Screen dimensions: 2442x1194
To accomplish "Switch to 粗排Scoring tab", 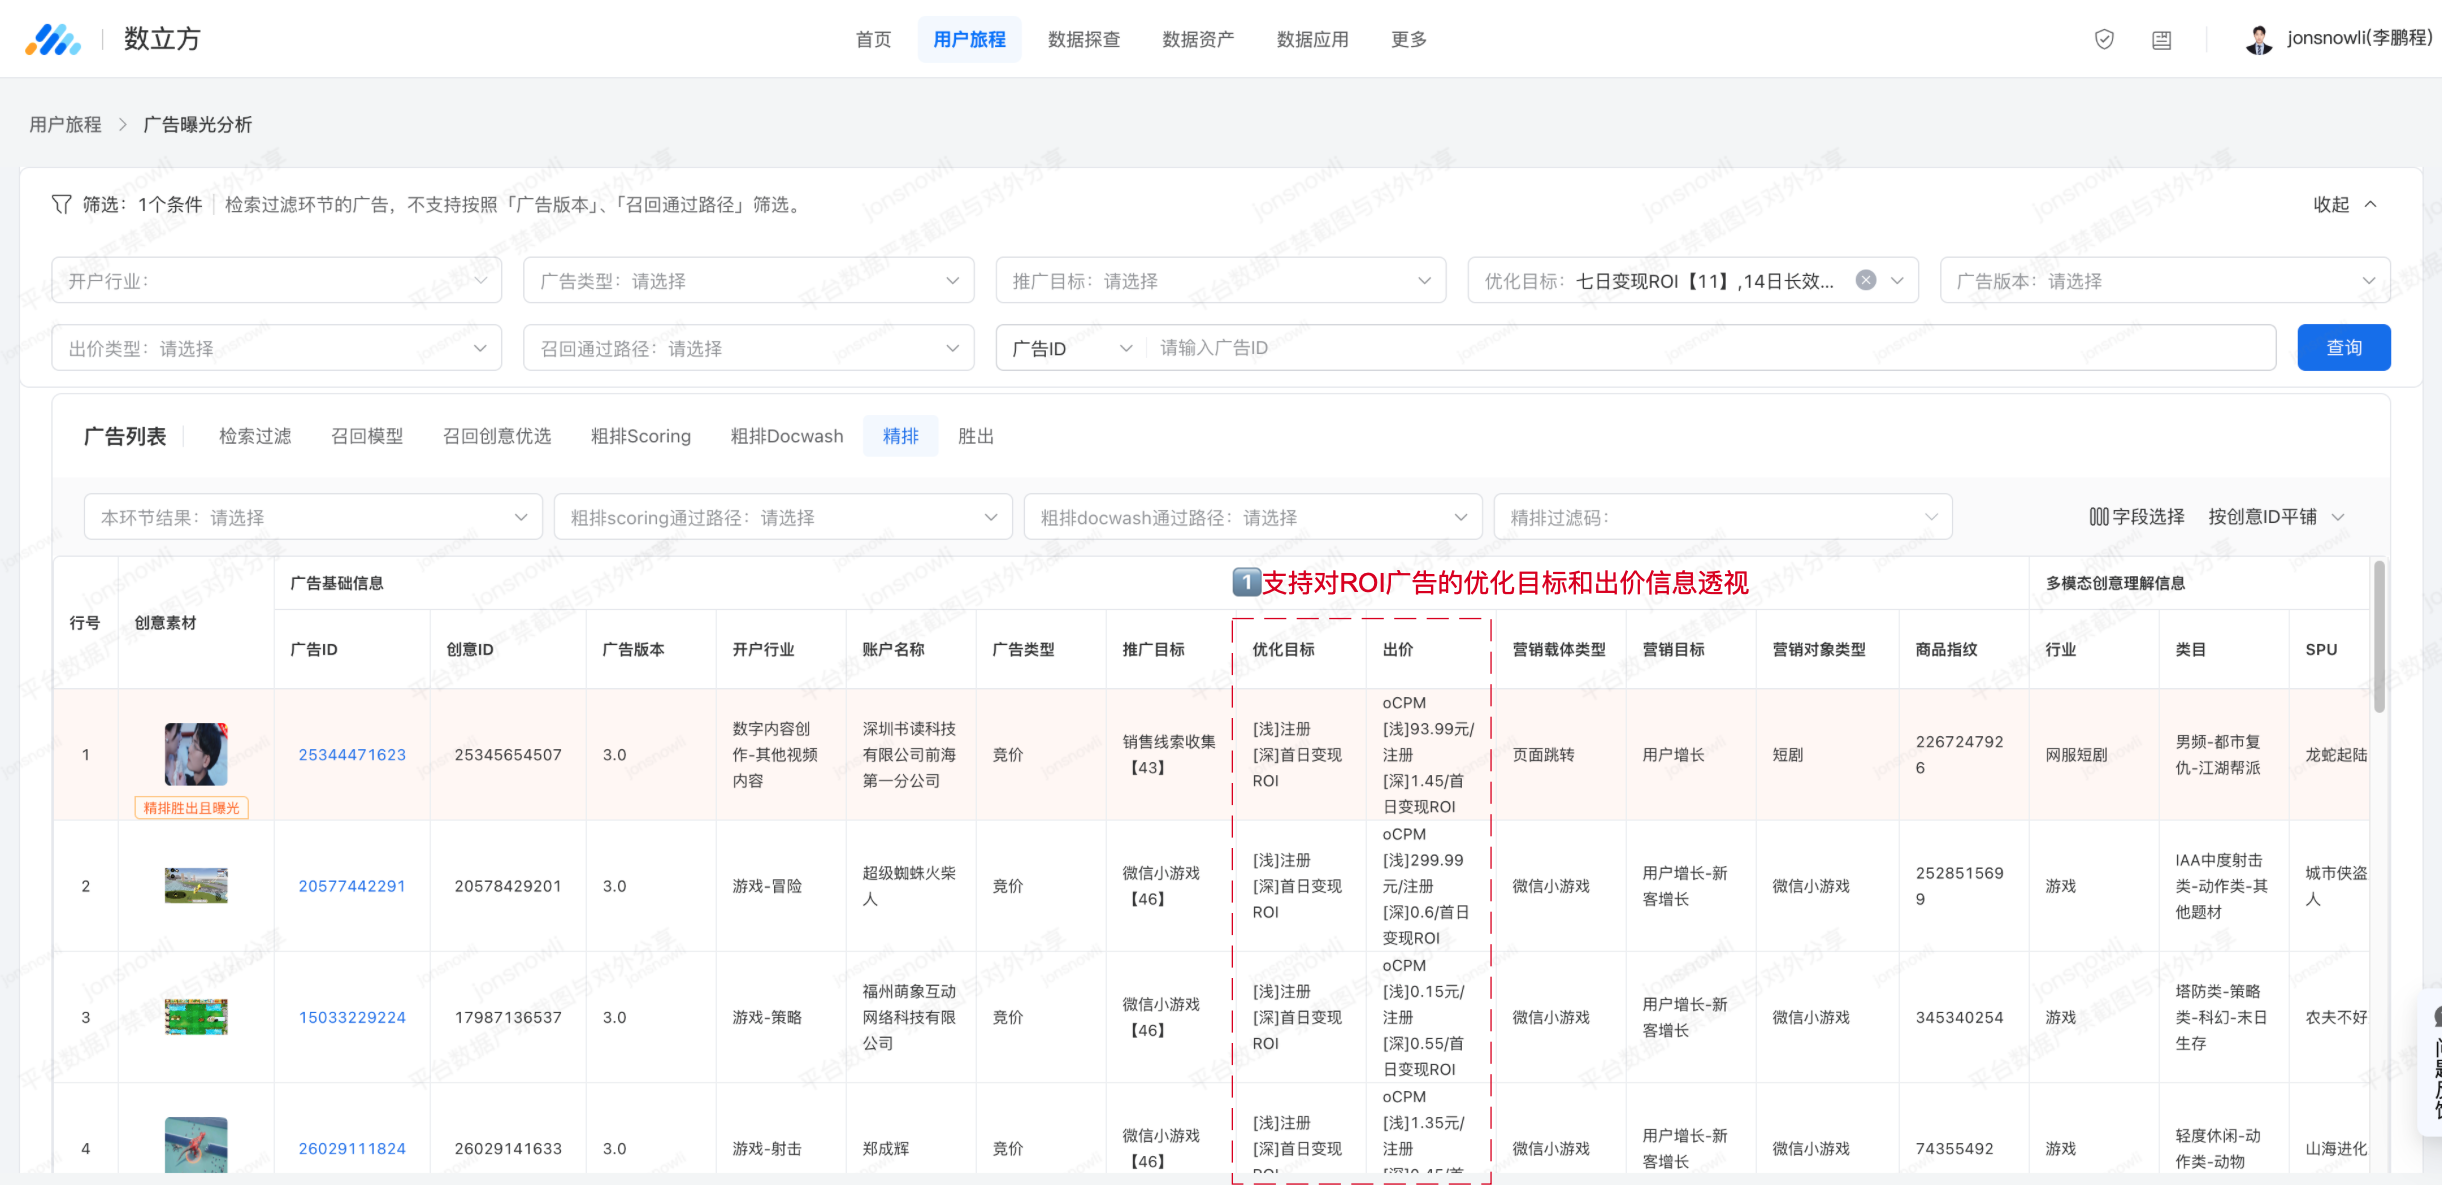I will tap(640, 437).
